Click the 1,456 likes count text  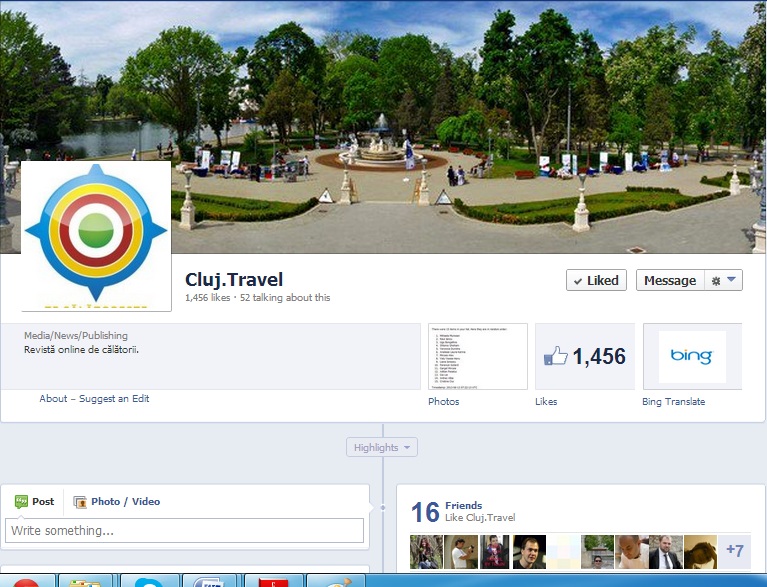(207, 297)
